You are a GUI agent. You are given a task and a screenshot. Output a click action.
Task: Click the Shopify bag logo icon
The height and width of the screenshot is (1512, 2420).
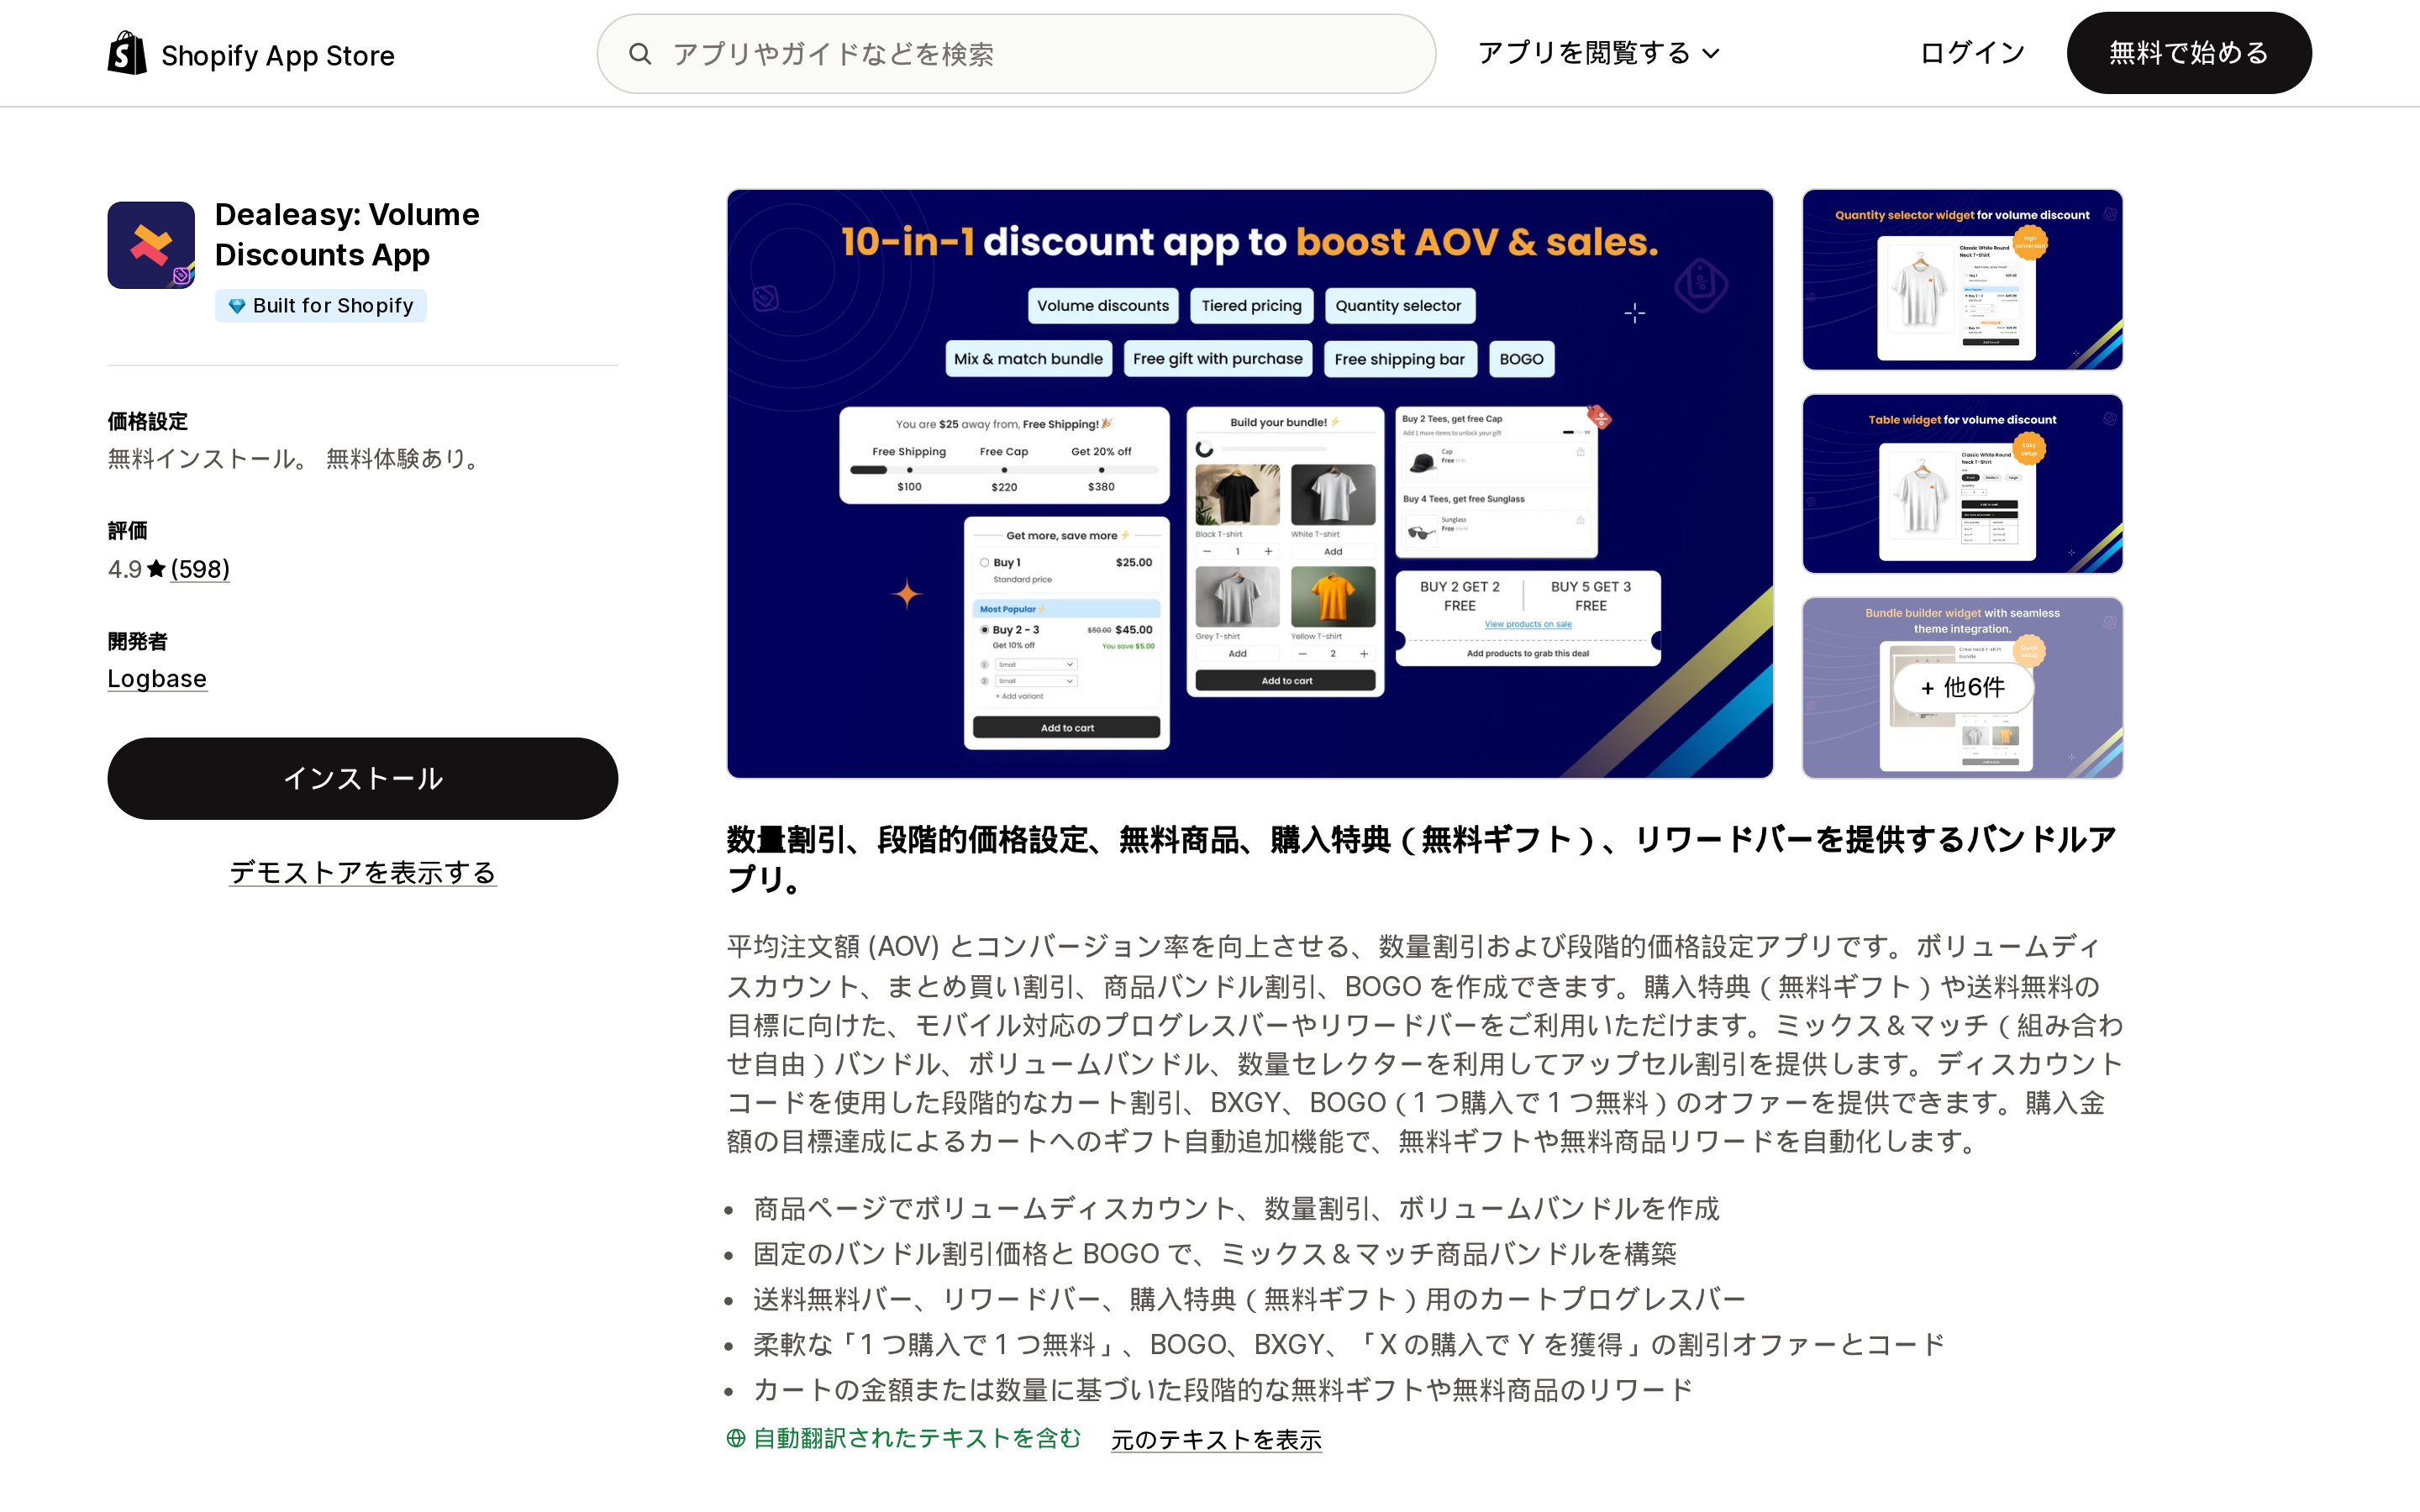[x=127, y=53]
